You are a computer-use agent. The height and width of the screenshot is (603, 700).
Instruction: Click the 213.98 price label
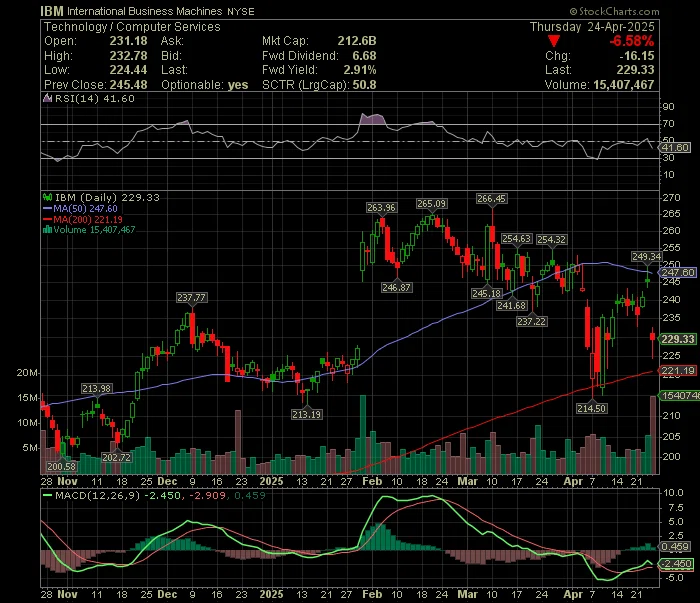click(96, 389)
